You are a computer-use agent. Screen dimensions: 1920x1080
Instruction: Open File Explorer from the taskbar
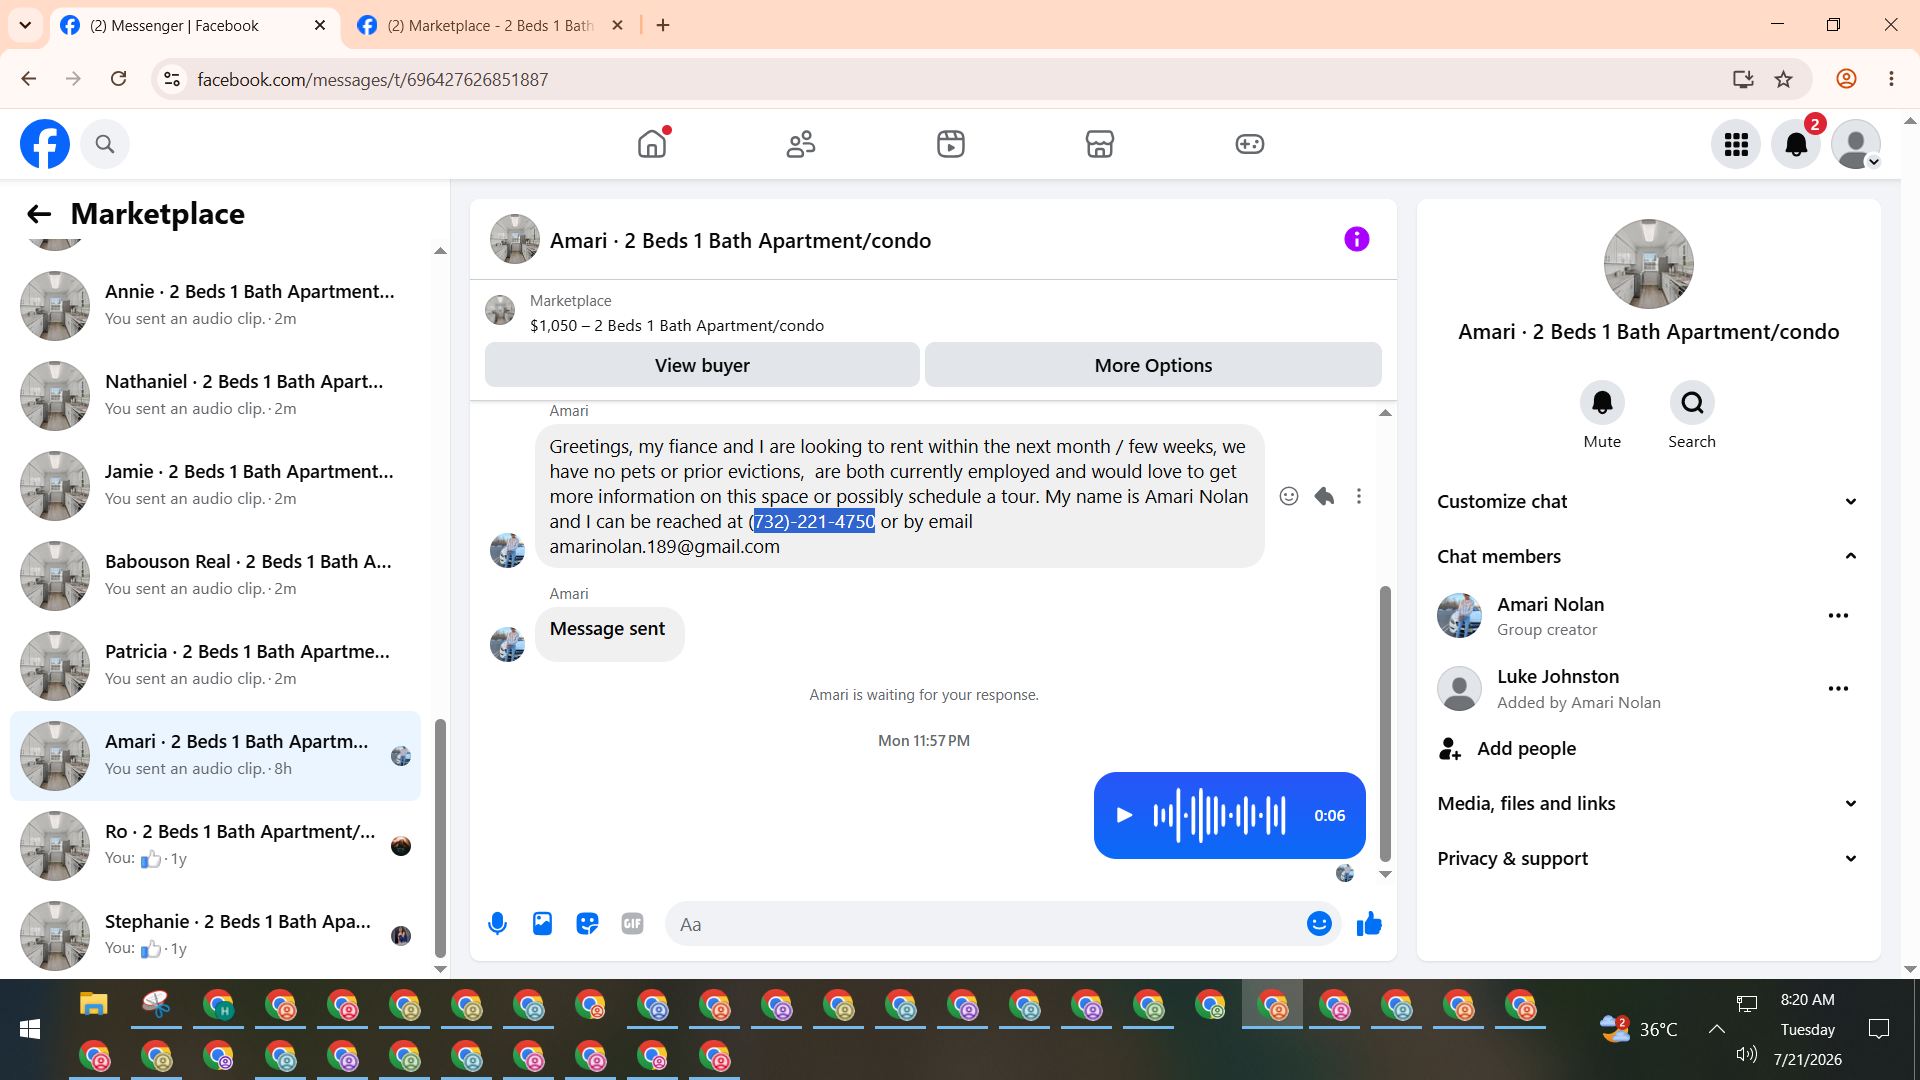tap(93, 1004)
